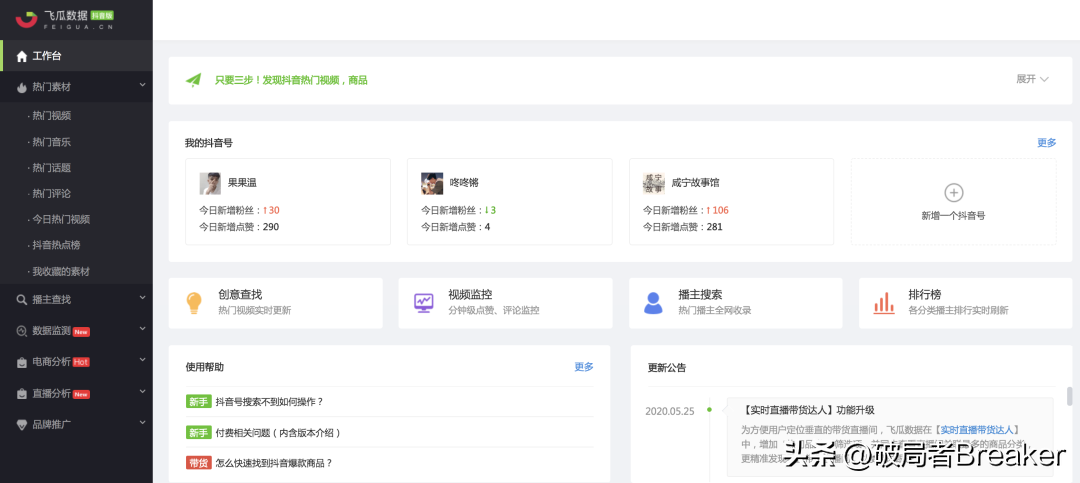The width and height of the screenshot is (1080, 483).
Task: Click 【实时直播带货达人】功能升级 heading
Action: click(x=809, y=410)
